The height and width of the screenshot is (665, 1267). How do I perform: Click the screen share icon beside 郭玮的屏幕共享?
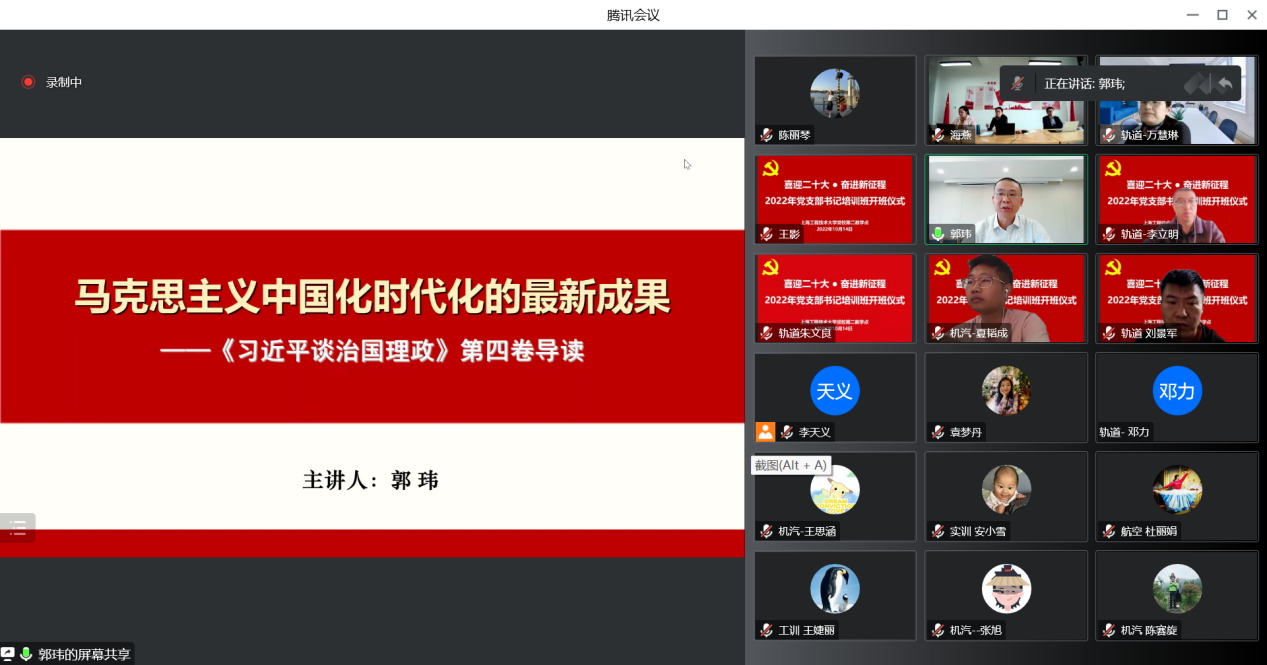coord(8,654)
